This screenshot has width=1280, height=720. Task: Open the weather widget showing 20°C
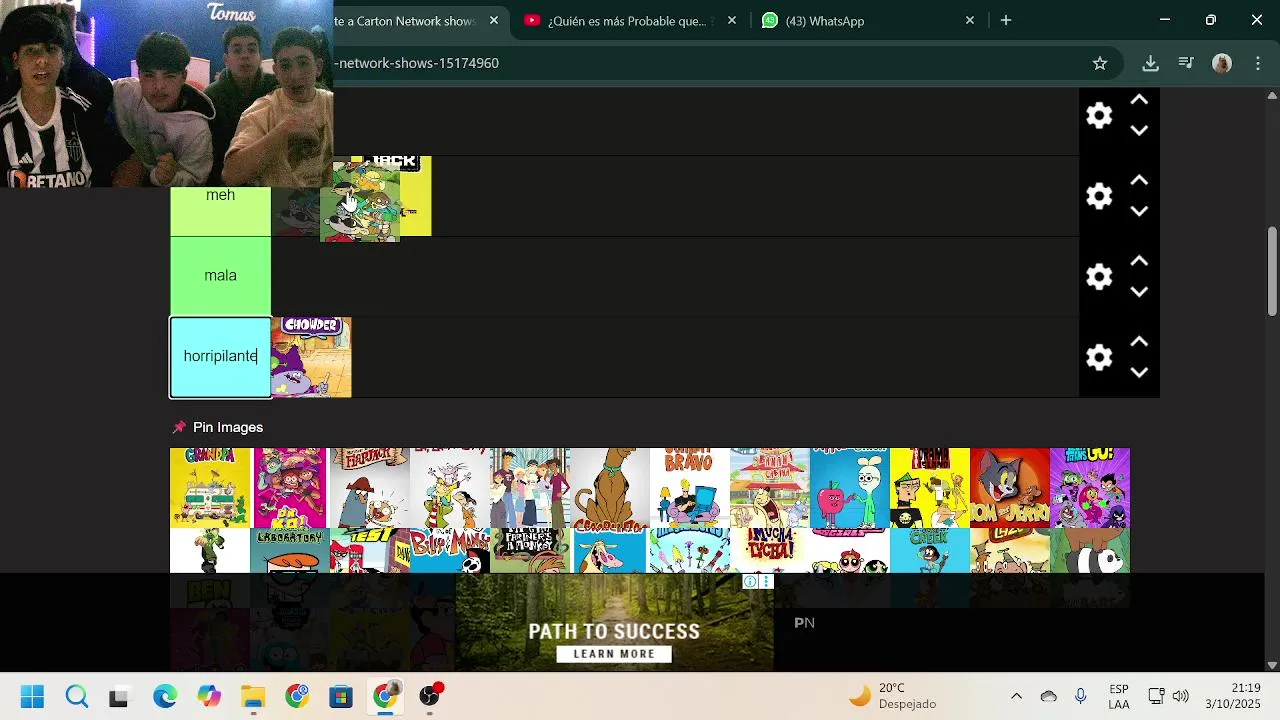pos(893,696)
